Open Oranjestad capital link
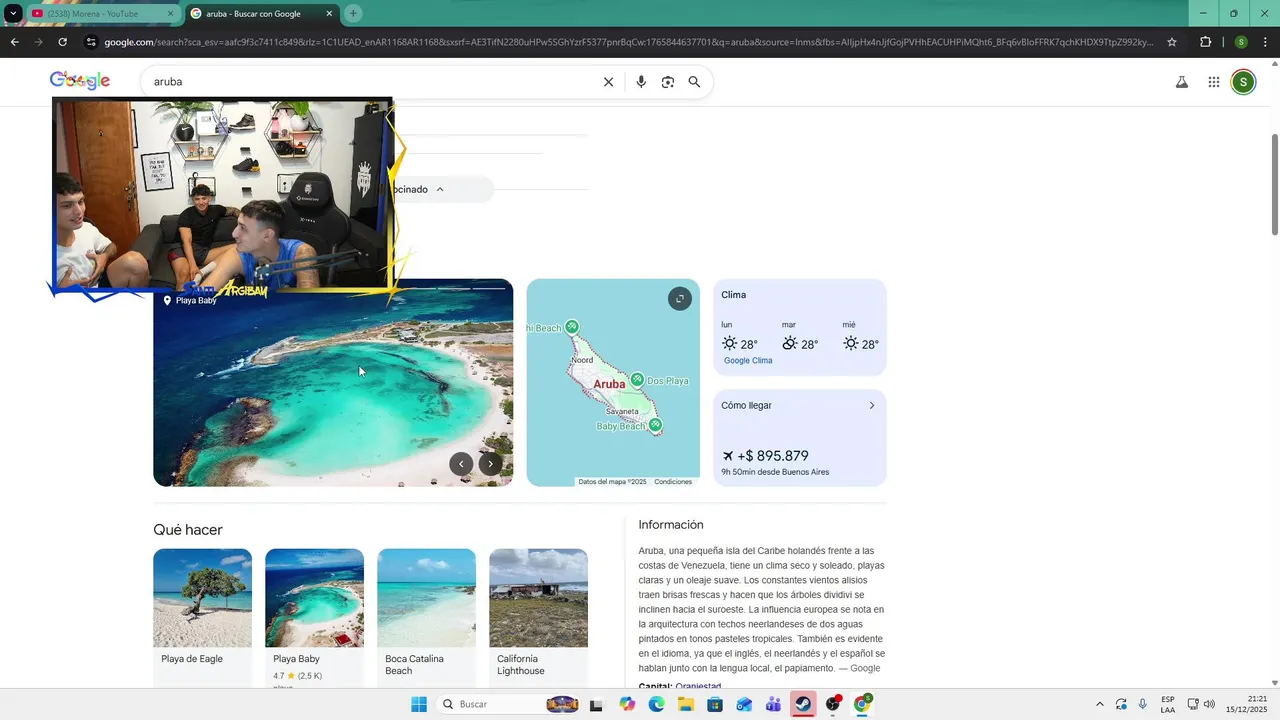This screenshot has width=1280, height=720. [698, 686]
